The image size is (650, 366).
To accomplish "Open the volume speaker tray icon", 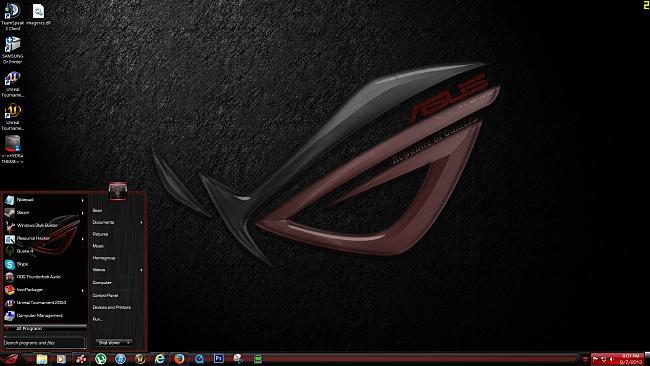I will point(611,359).
